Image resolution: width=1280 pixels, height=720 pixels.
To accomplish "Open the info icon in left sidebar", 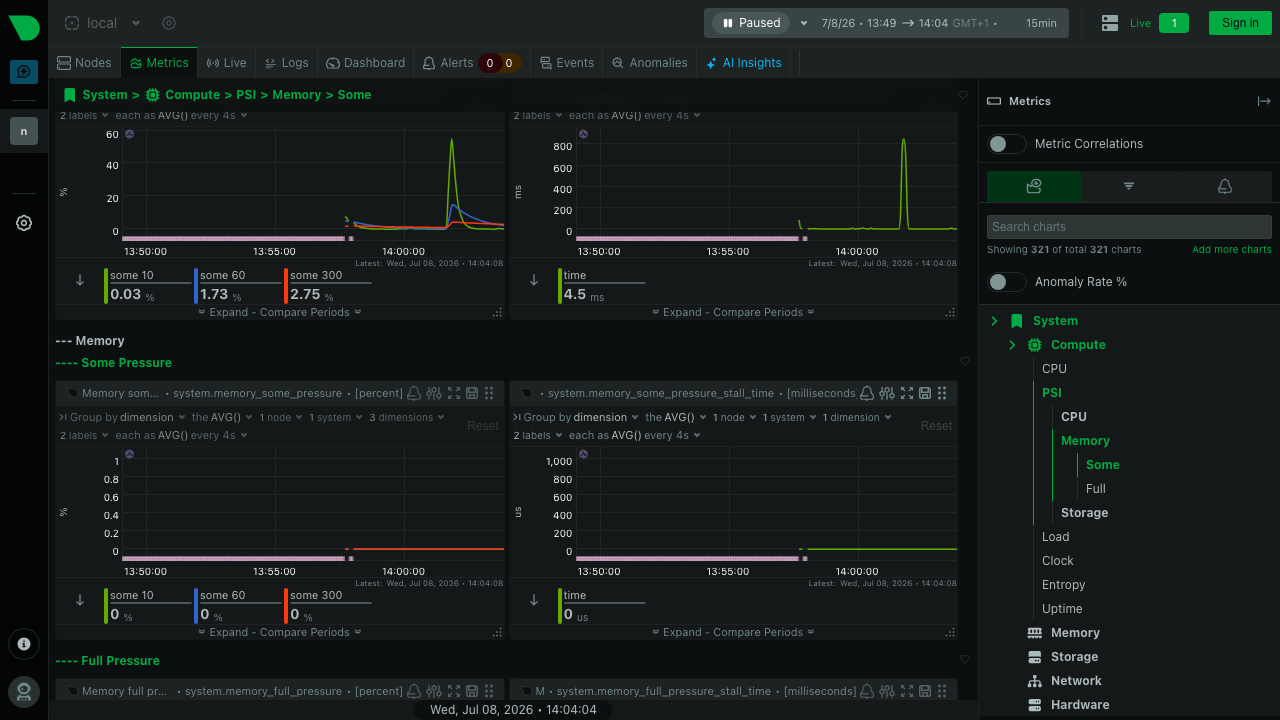I will (x=24, y=644).
